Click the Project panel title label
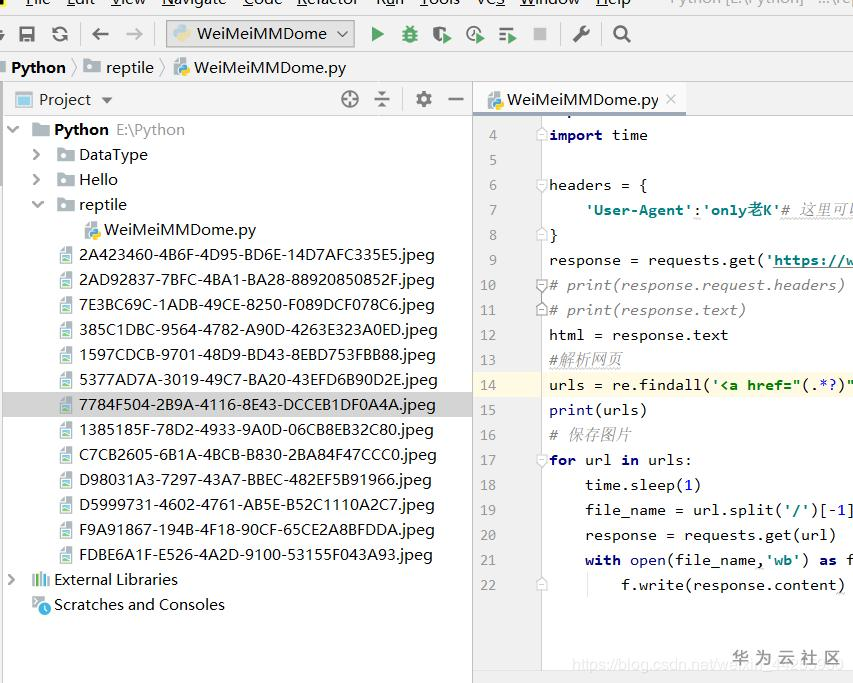This screenshot has width=853, height=683. 65,100
